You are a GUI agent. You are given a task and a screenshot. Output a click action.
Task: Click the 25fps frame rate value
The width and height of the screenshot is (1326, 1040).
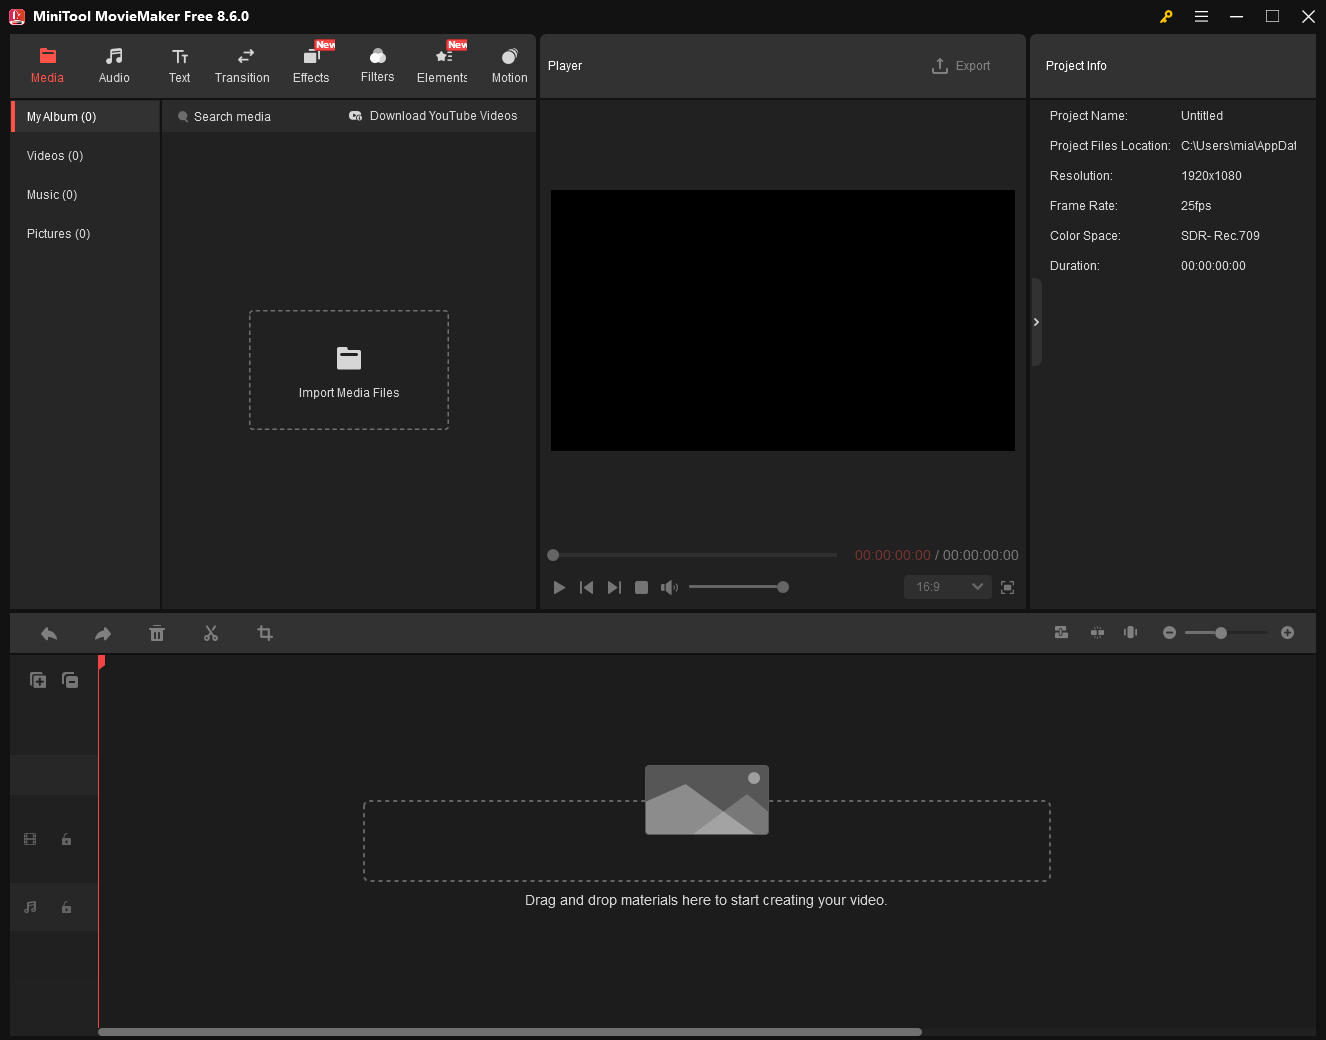[1196, 206]
